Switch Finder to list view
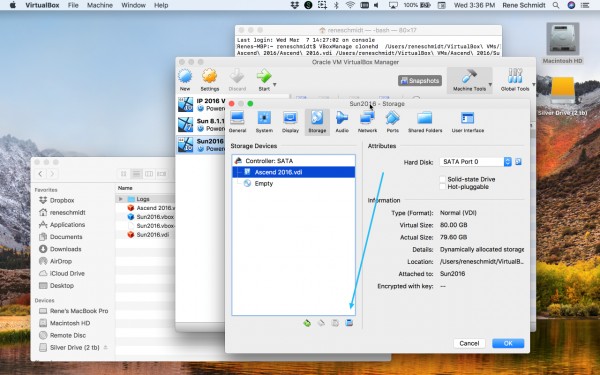 click(x=136, y=174)
